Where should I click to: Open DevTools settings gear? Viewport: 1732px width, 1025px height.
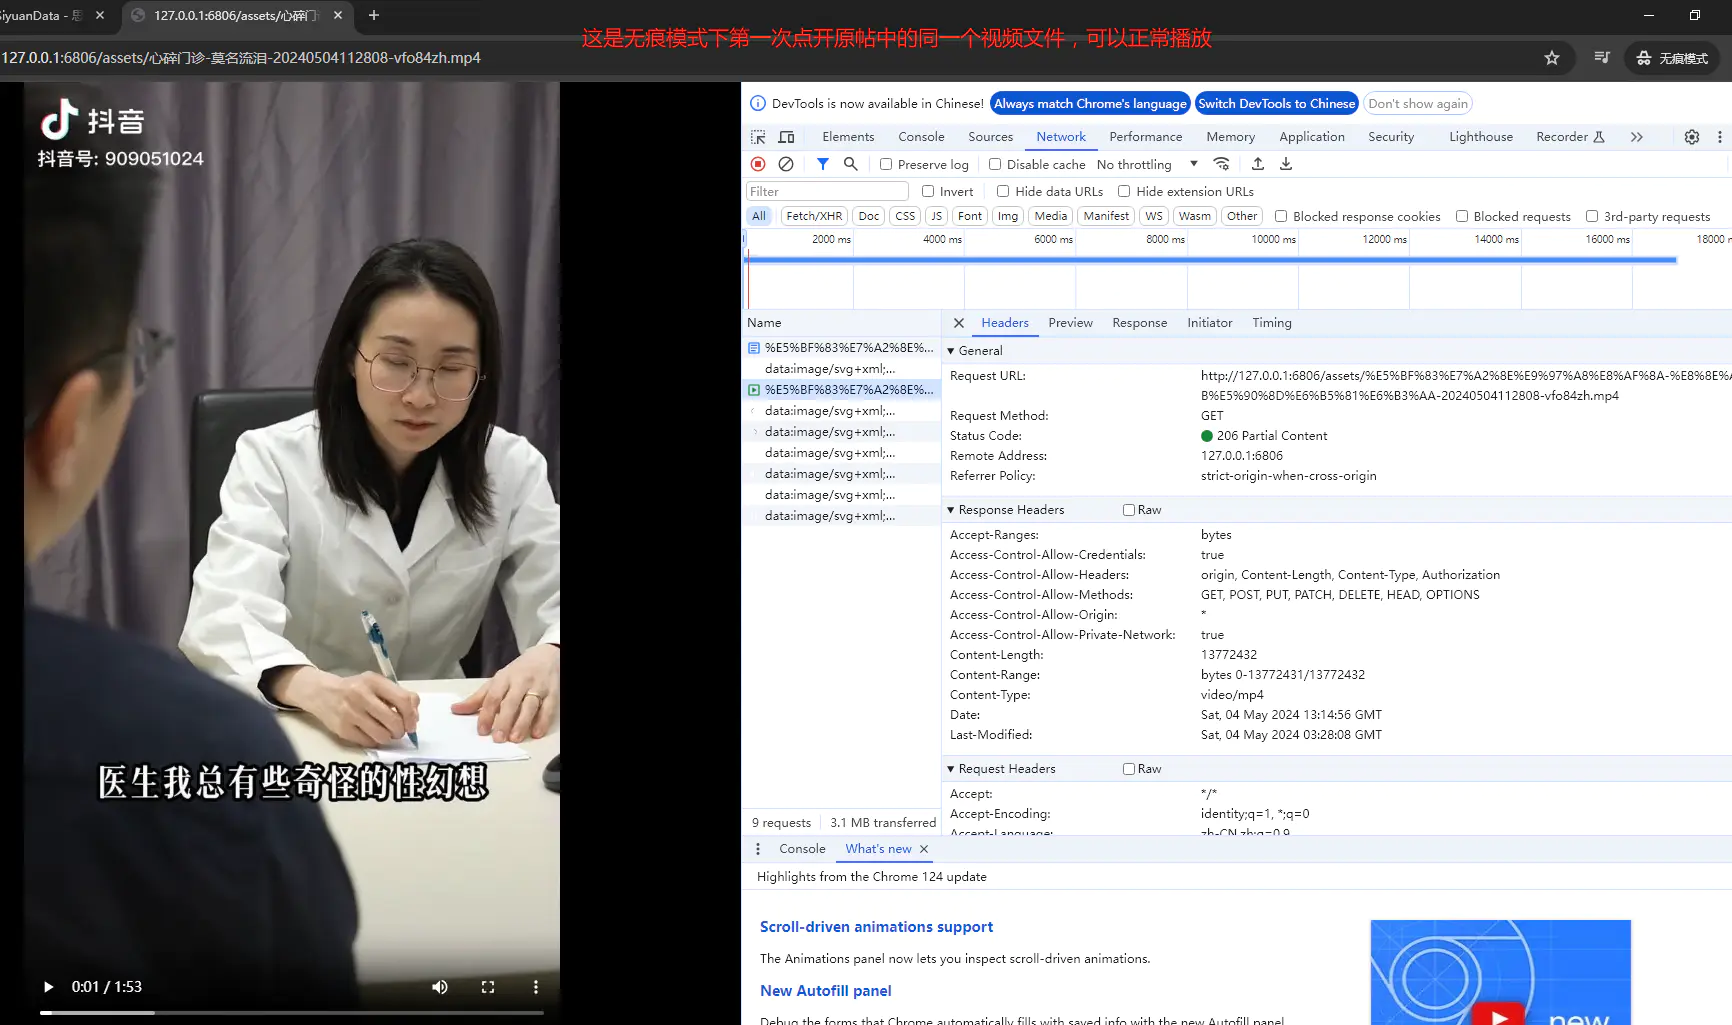click(1691, 137)
